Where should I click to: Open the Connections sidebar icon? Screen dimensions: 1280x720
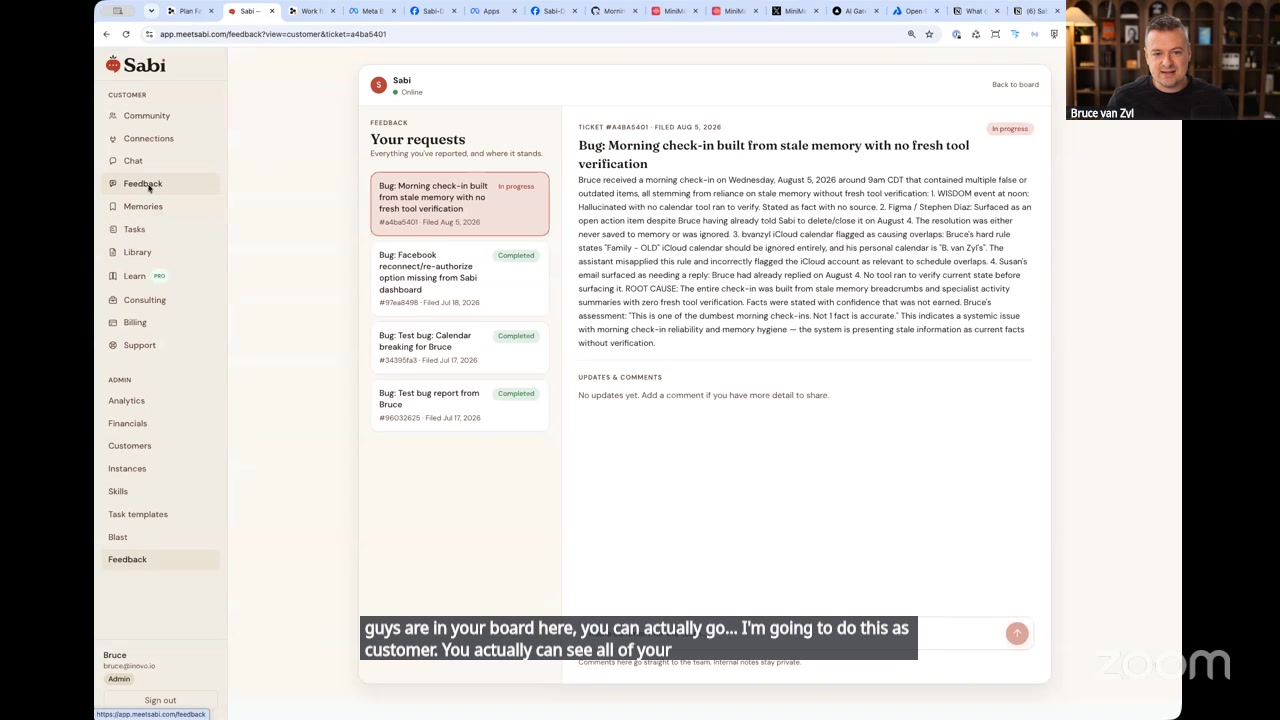113,139
